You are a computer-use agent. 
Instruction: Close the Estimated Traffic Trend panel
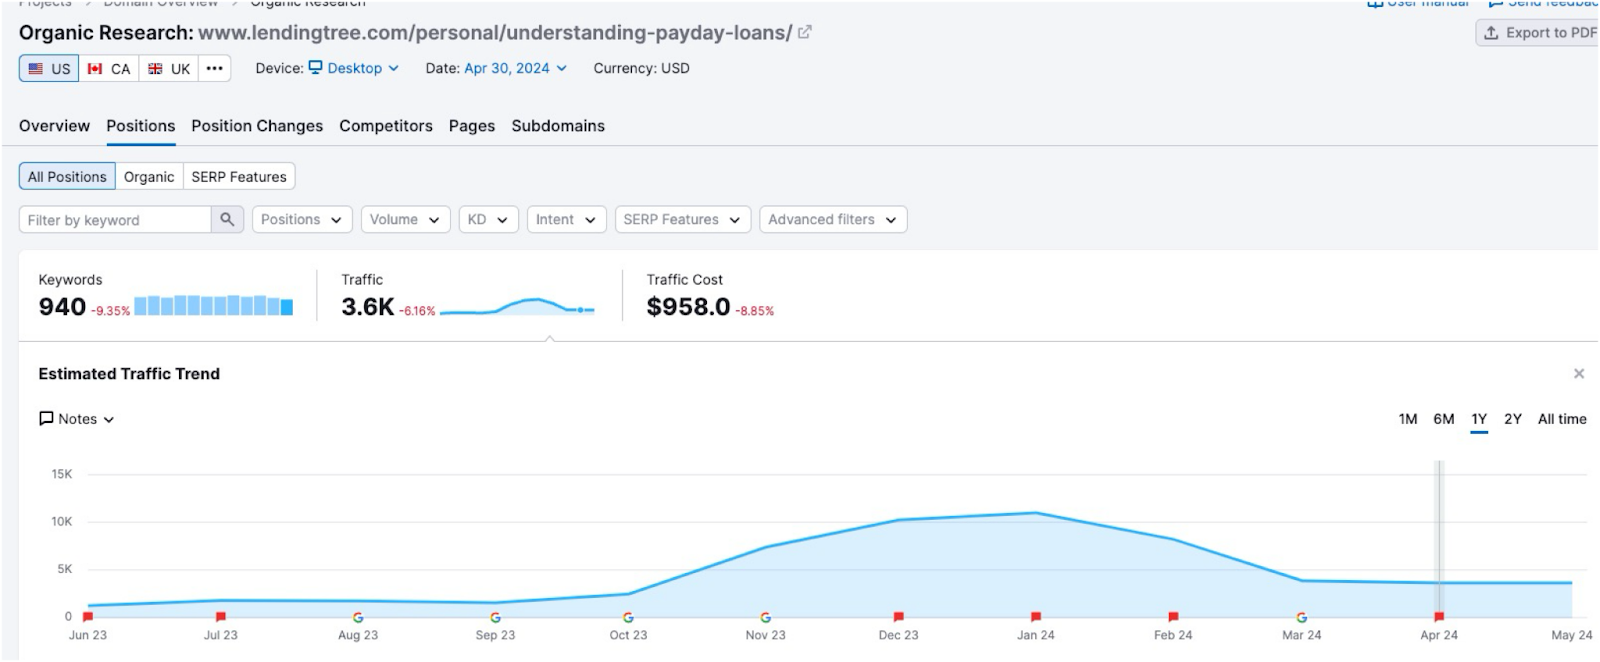(1579, 374)
